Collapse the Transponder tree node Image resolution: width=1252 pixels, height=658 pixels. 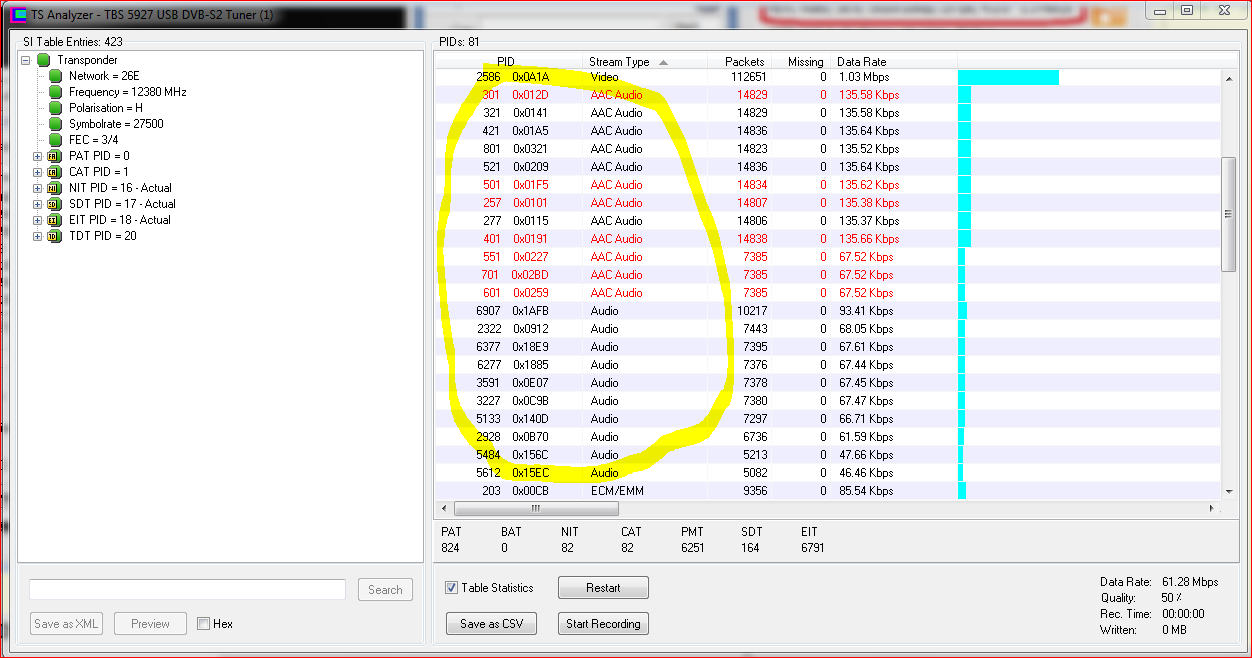coord(26,60)
